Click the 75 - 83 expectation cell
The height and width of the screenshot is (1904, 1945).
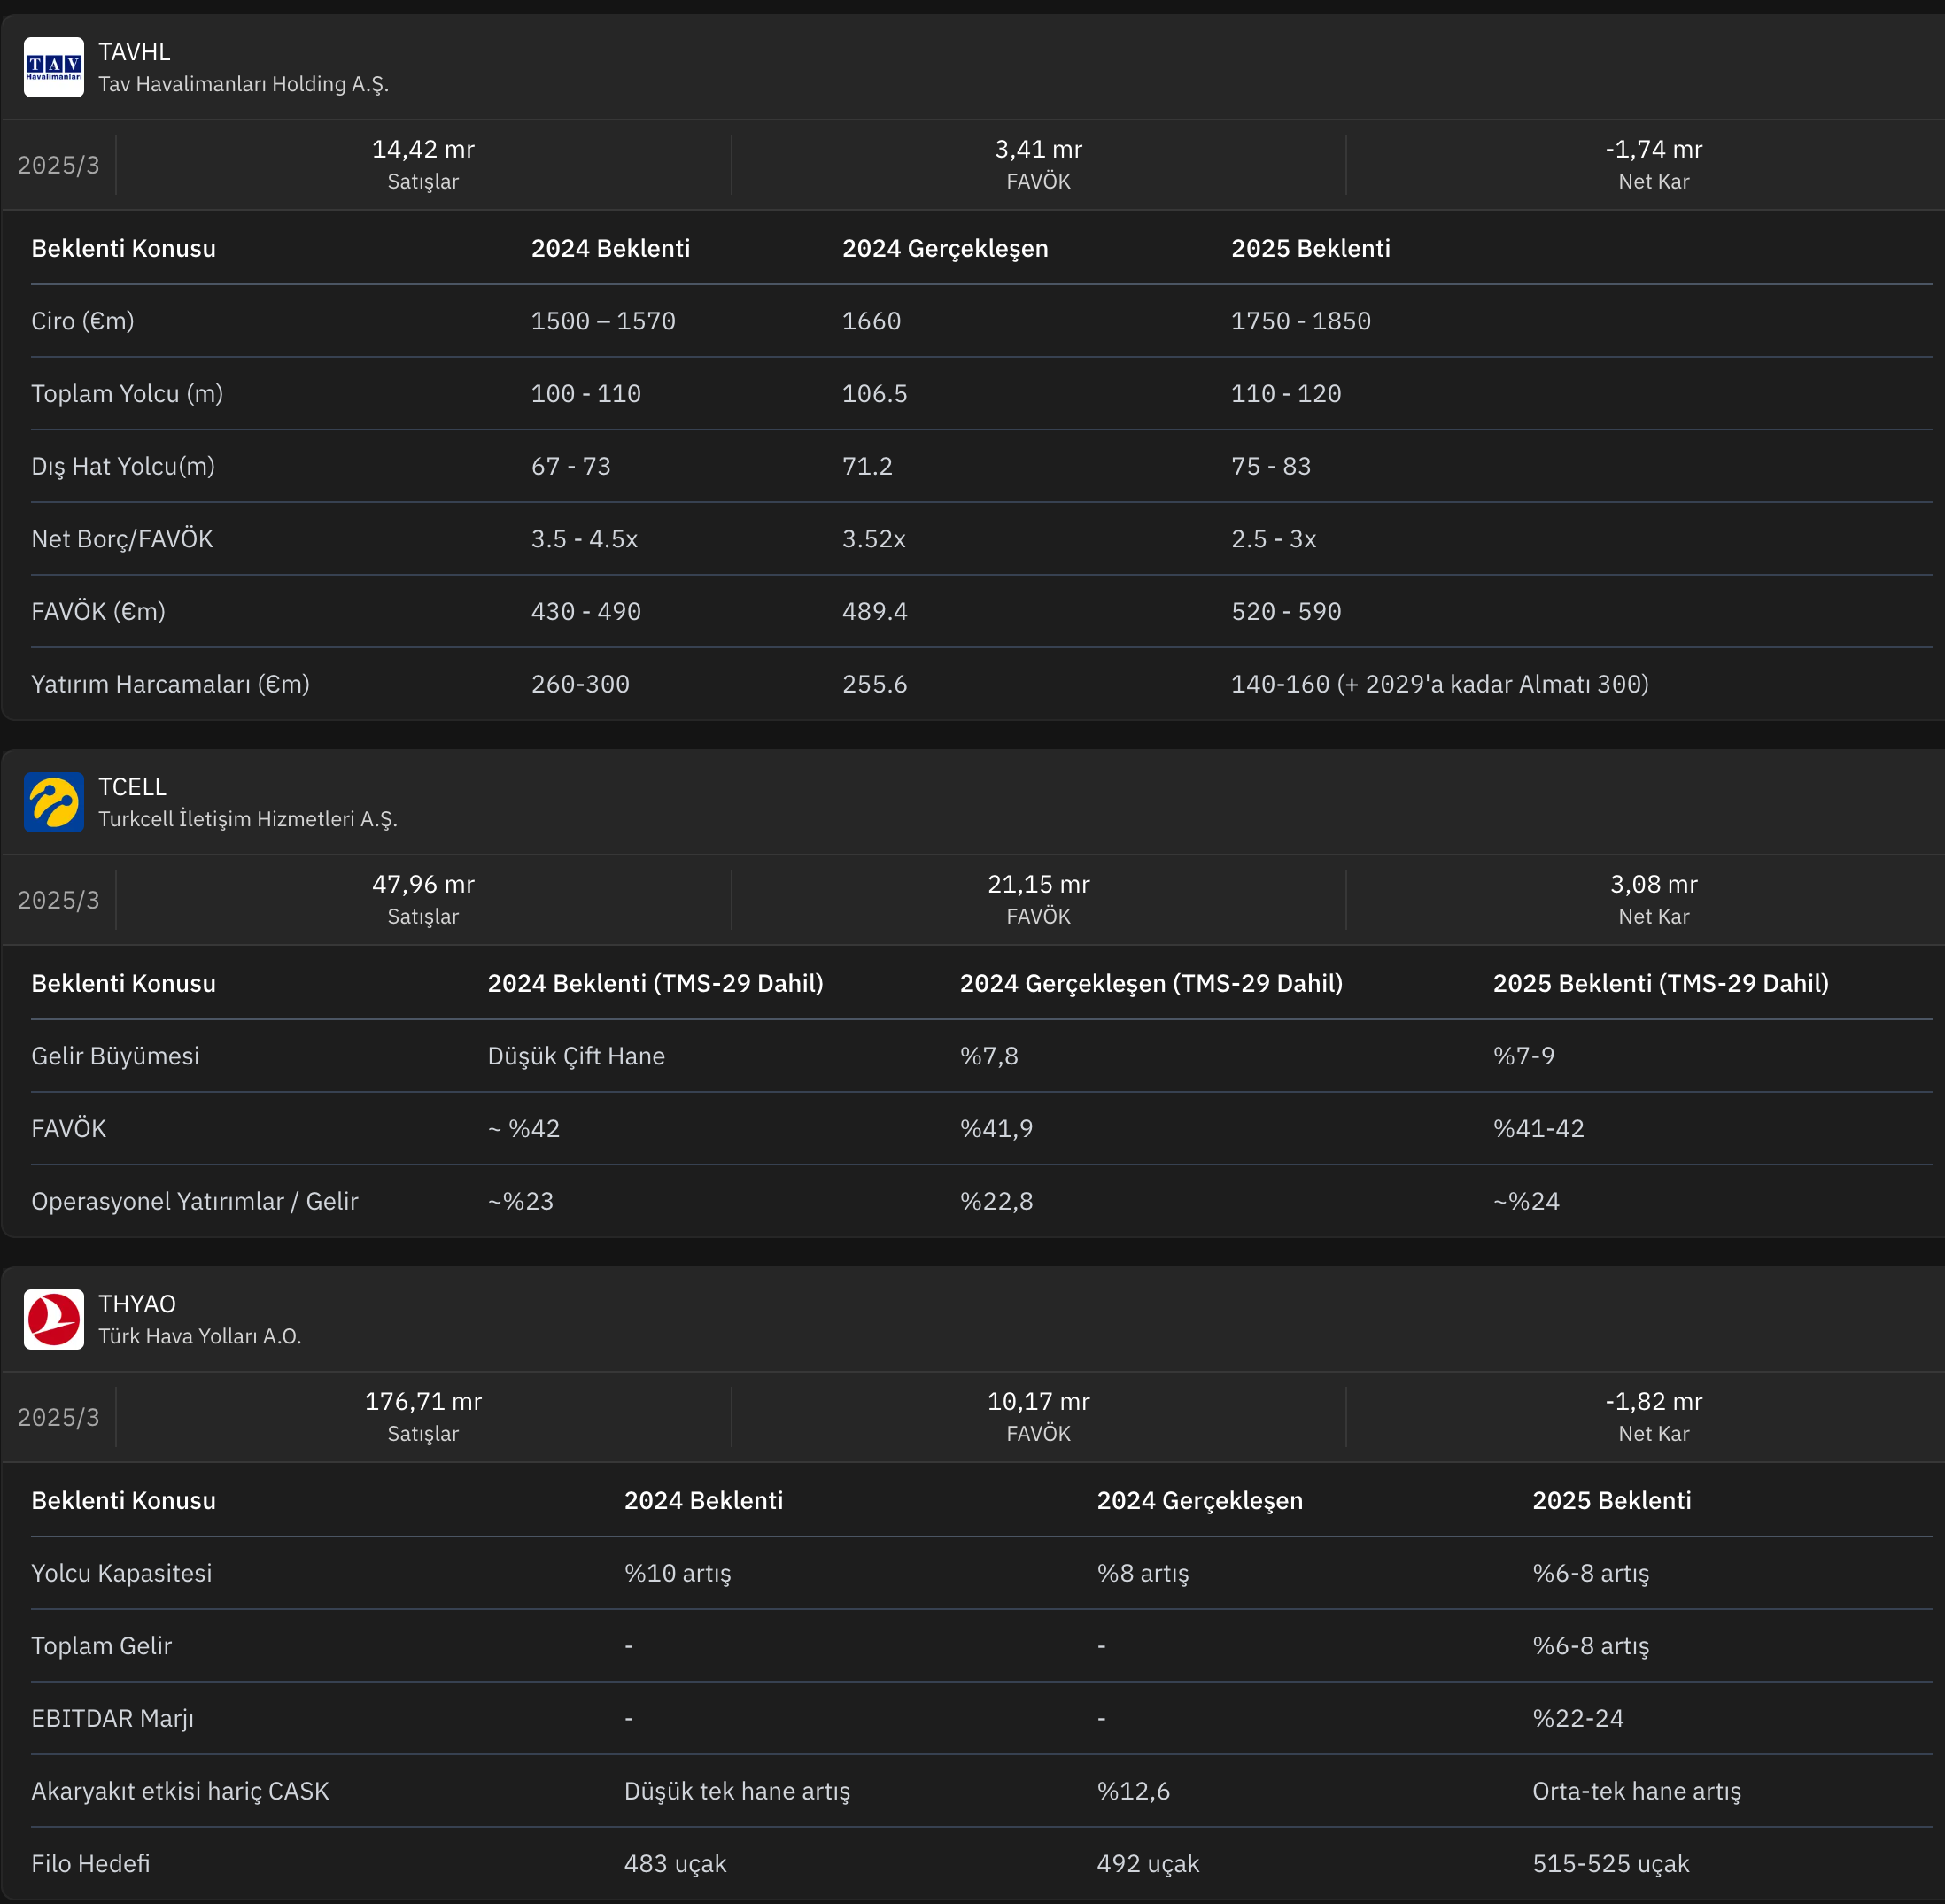coord(1270,466)
